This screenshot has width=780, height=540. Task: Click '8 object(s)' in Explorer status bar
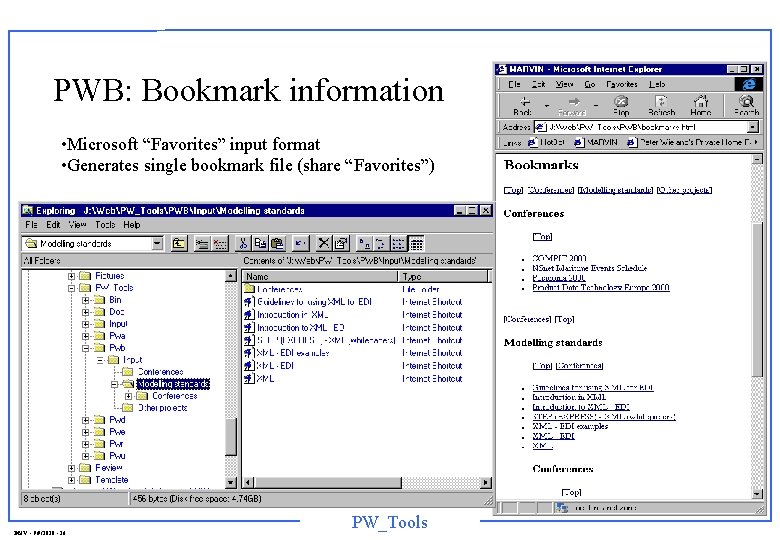(x=42, y=498)
